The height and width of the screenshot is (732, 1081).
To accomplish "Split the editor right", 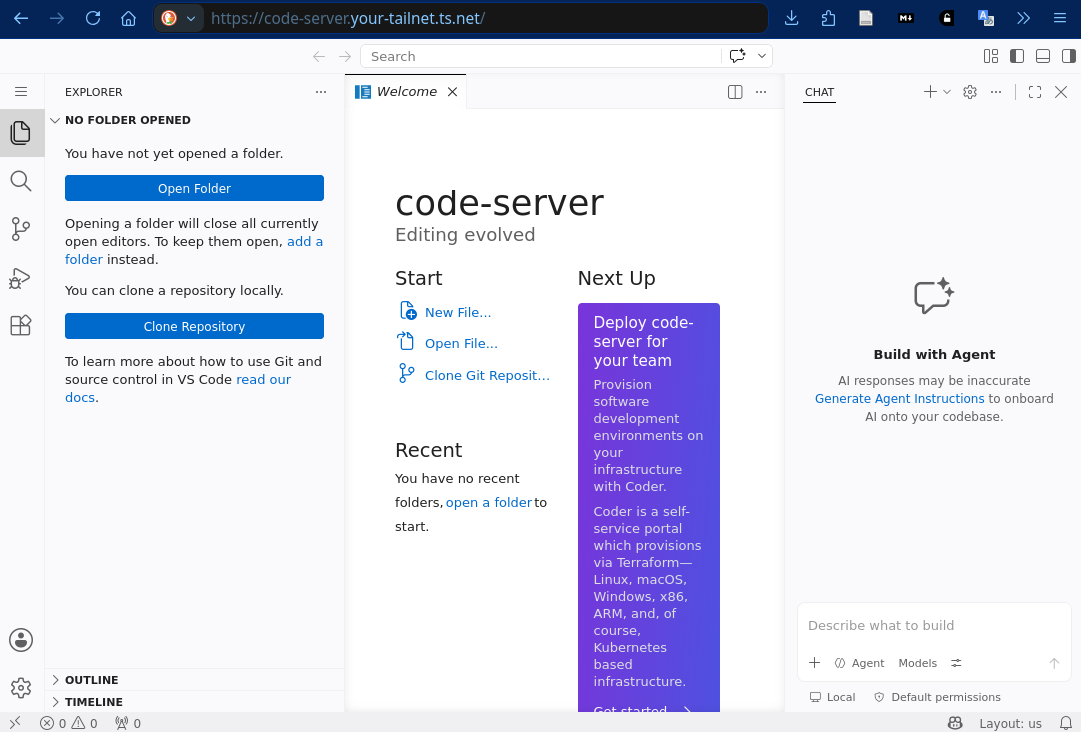I will pyautogui.click(x=735, y=92).
